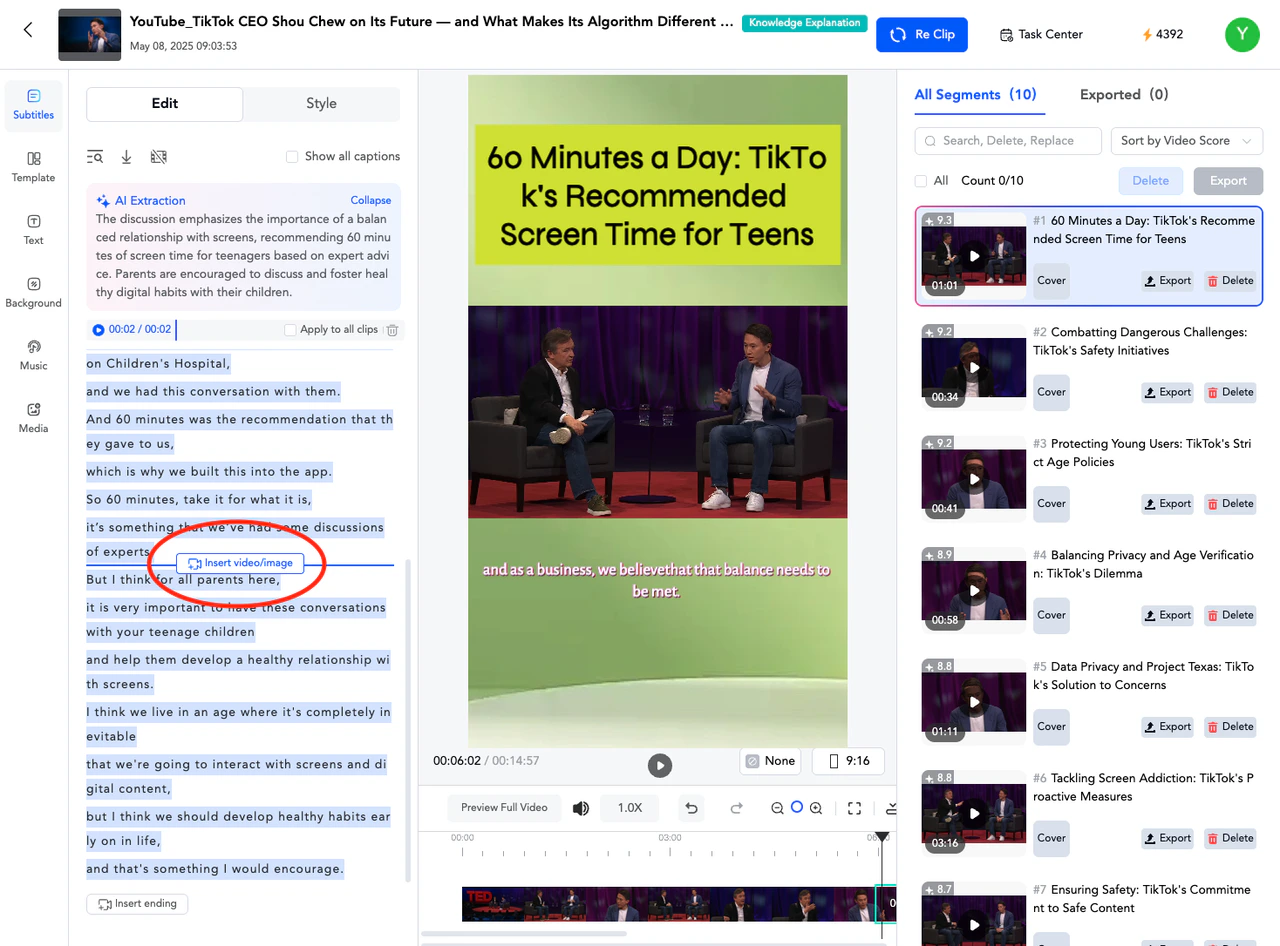
Task: Click Export for segment #5 Data Privacy
Action: click(1168, 727)
